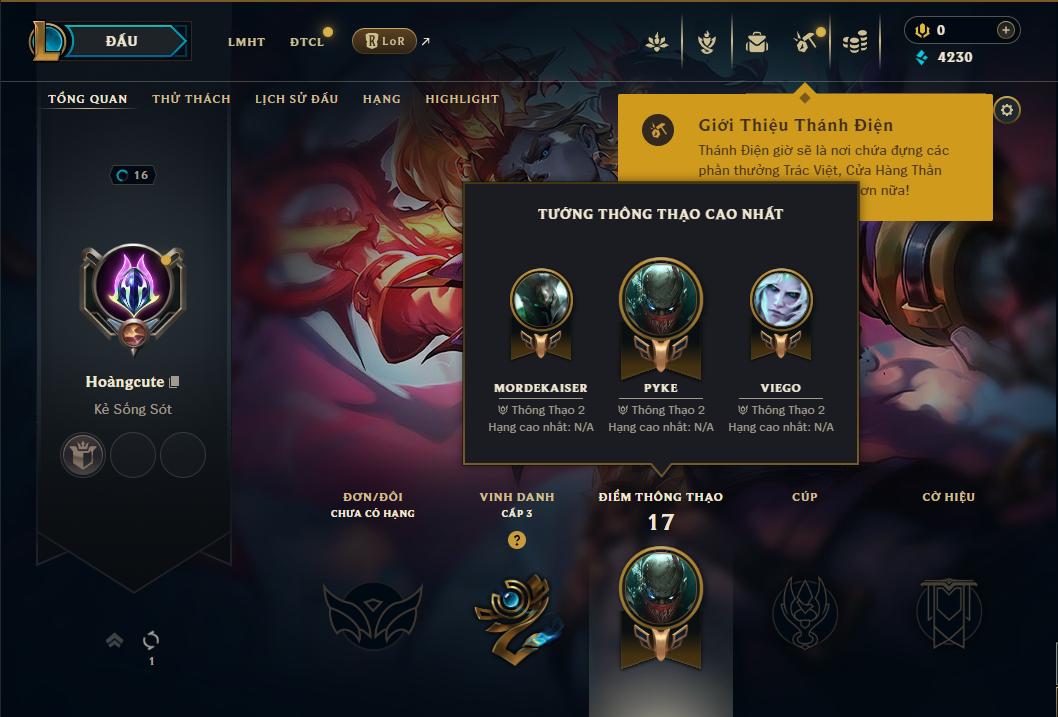Open the Collection lotus icon

pyautogui.click(x=657, y=42)
